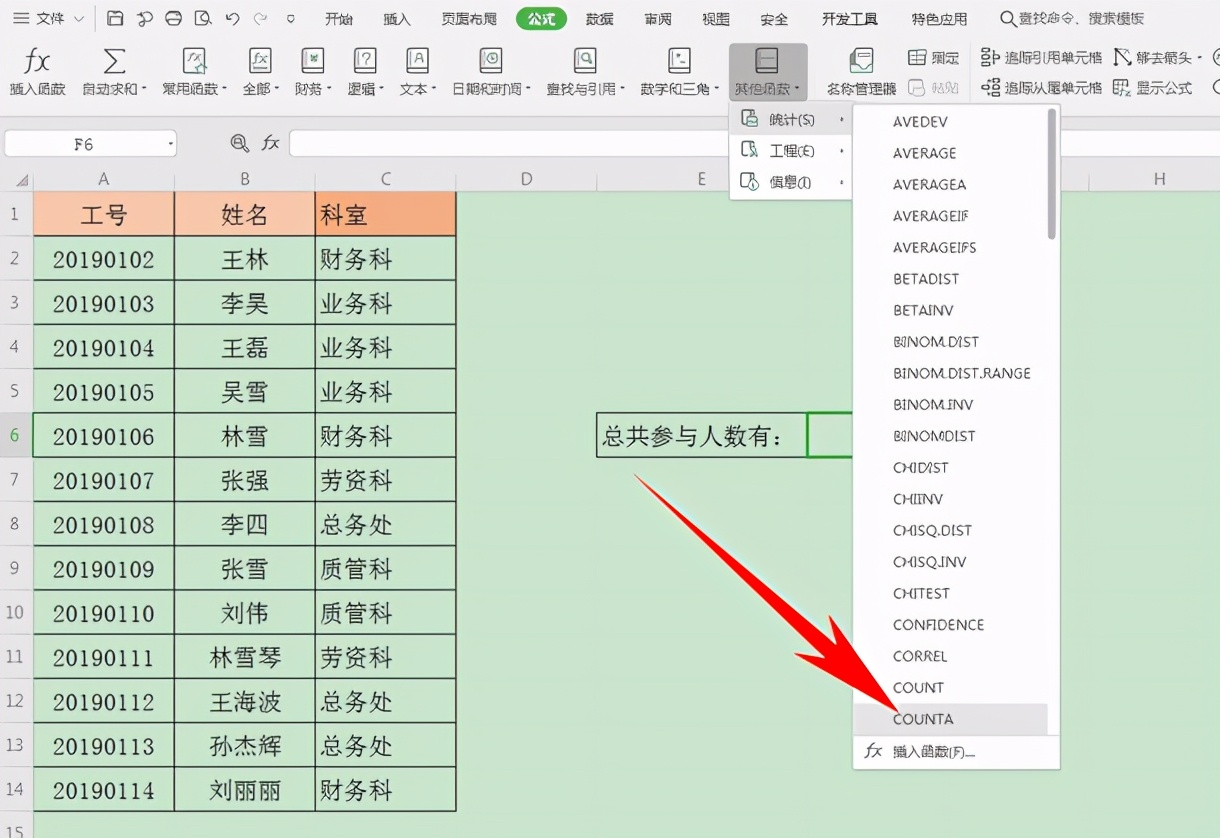Click the 科室 header cell
1220x838 pixels.
tap(385, 214)
